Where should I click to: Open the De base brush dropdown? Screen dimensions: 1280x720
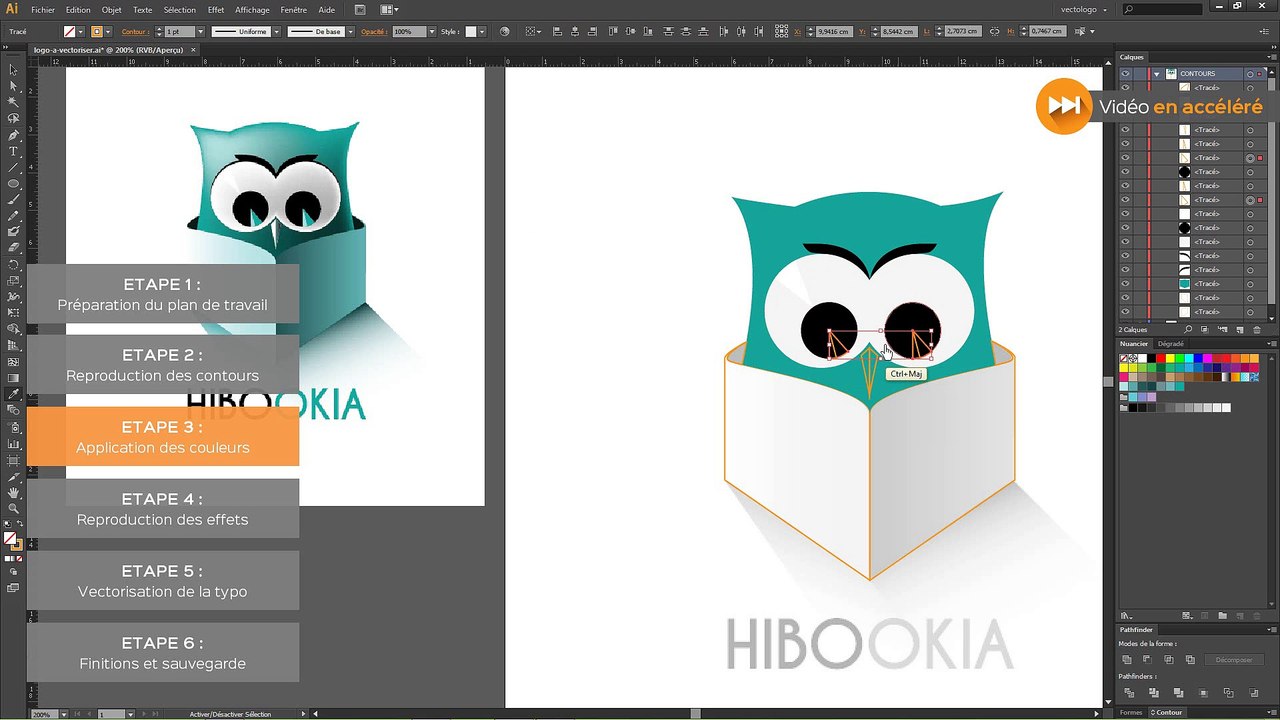point(352,32)
